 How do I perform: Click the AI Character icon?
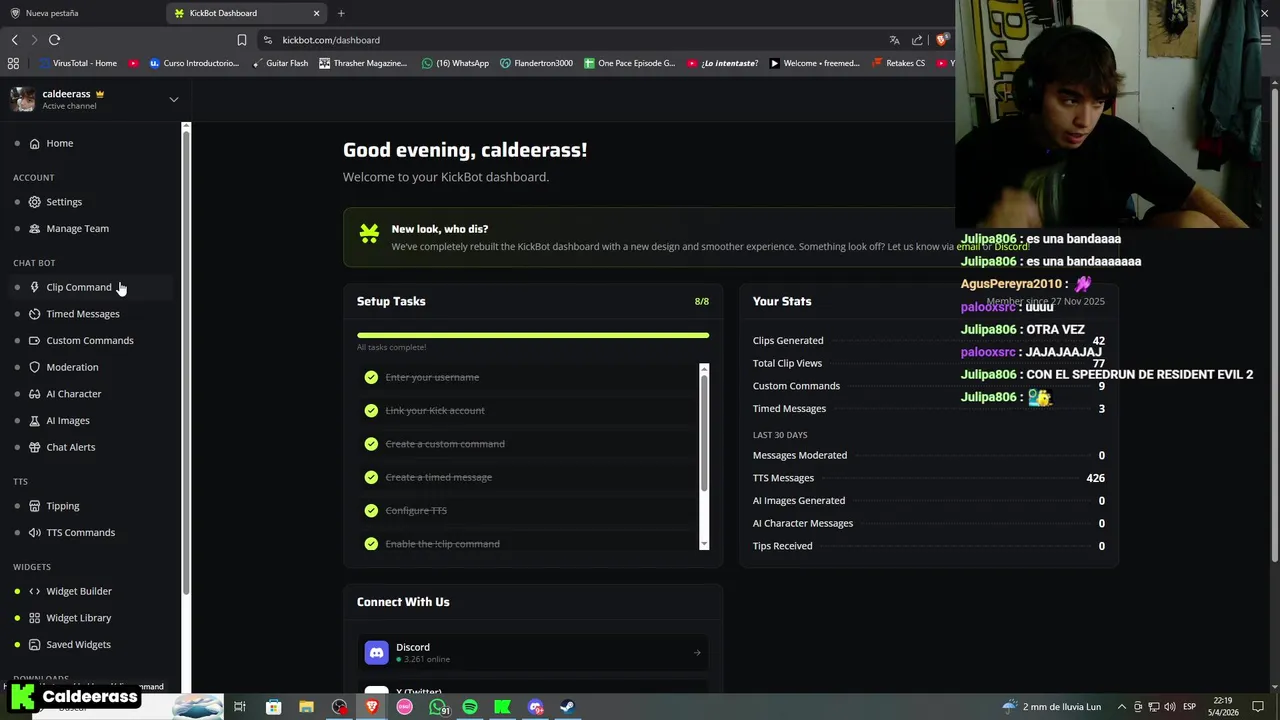34,394
